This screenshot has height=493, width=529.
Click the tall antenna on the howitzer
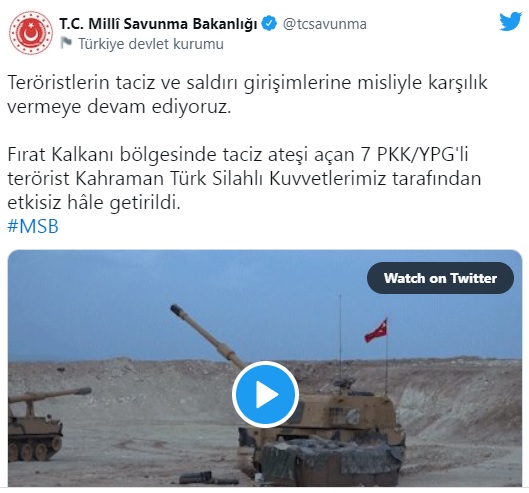tap(340, 337)
